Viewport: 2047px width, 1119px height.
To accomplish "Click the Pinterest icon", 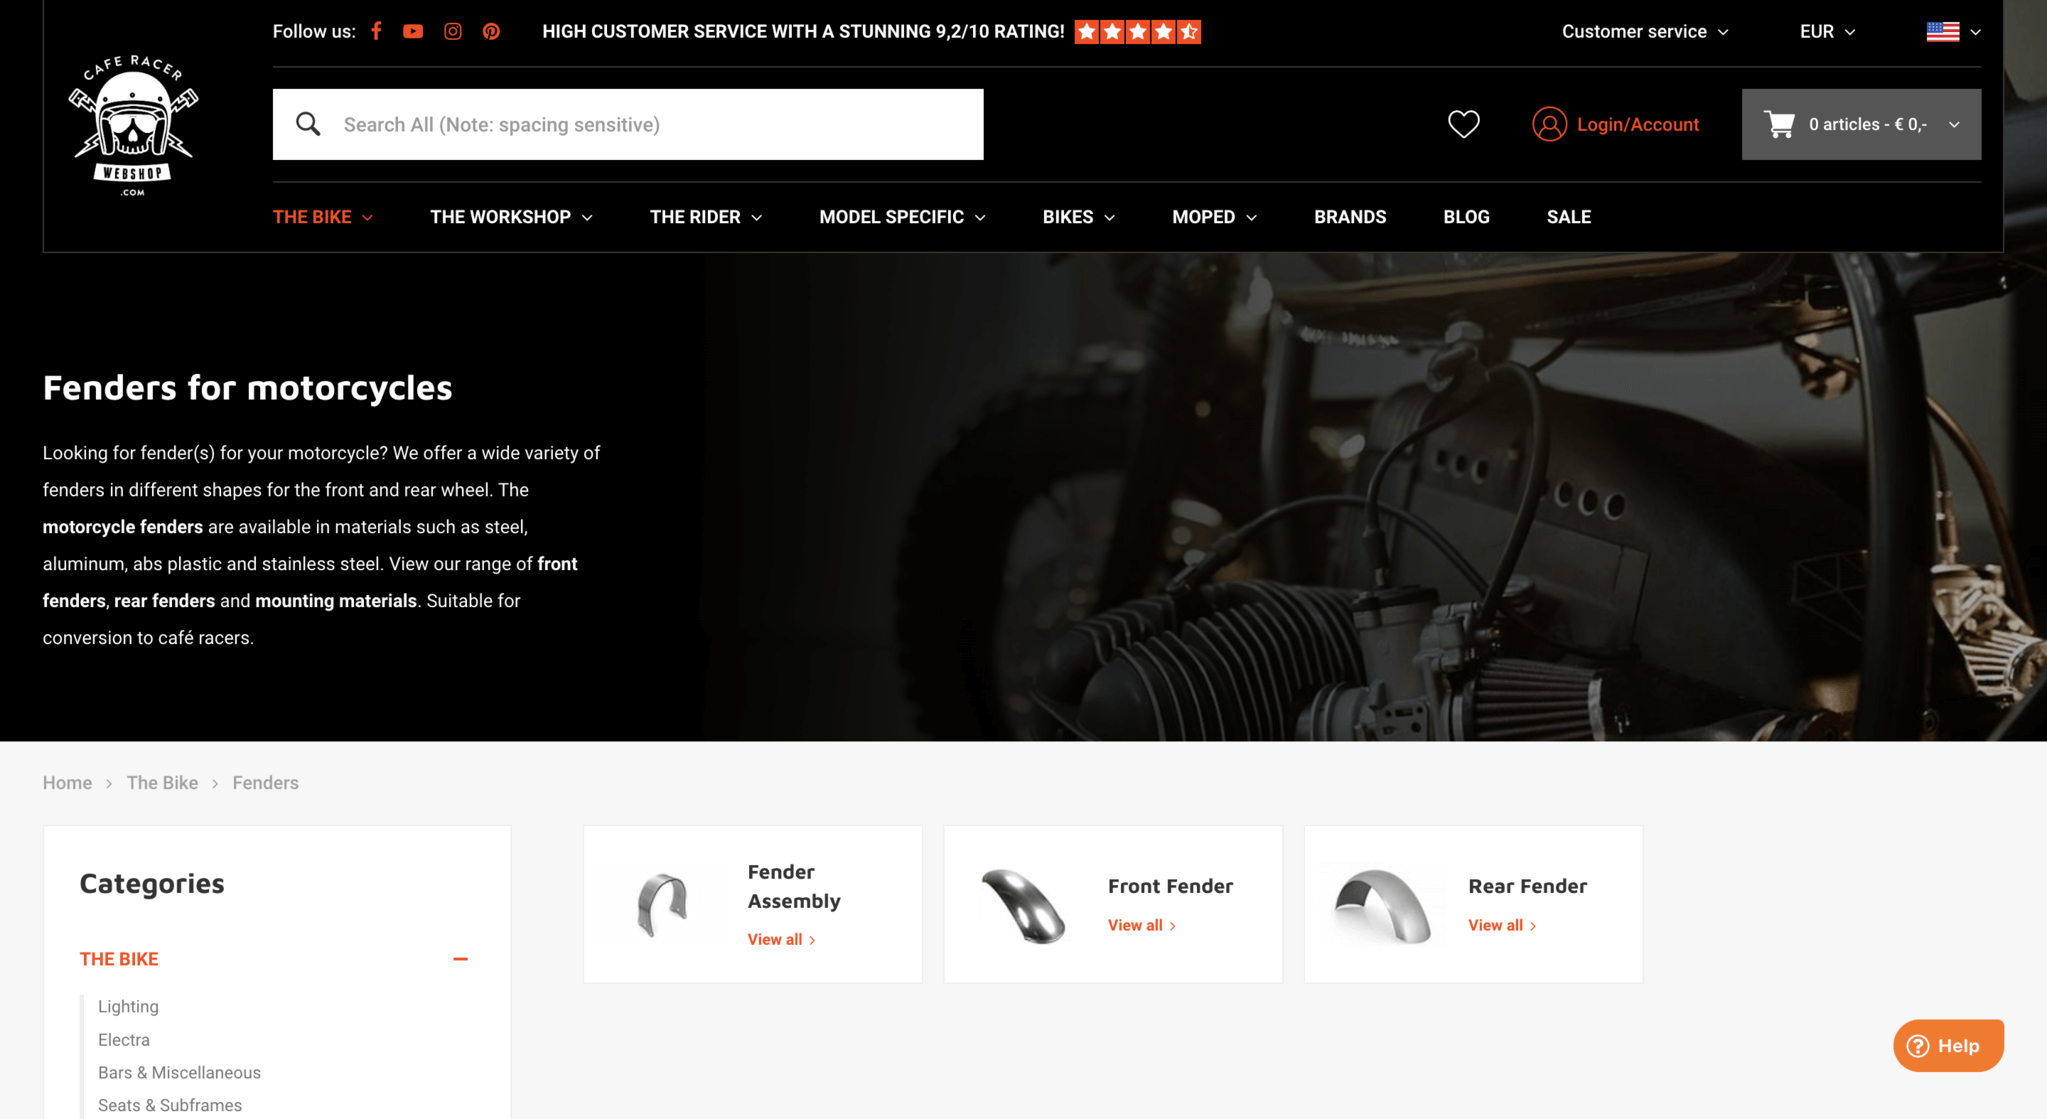I will pyautogui.click(x=491, y=31).
